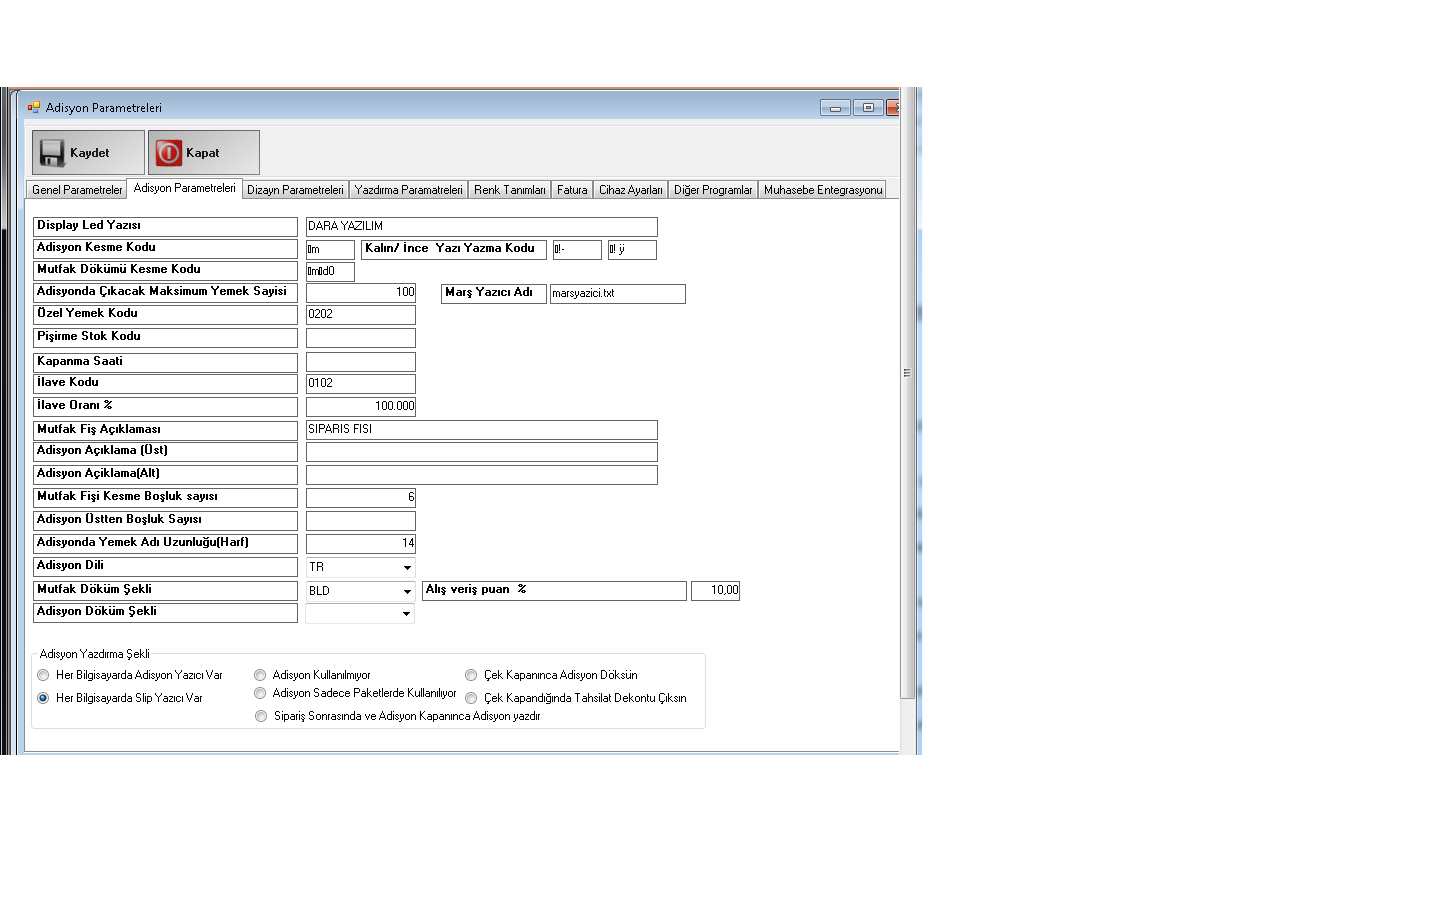Click second Kalın/İnce Yazı Yazma Kodu field
The width and height of the screenshot is (1440, 900).
pyautogui.click(x=632, y=250)
